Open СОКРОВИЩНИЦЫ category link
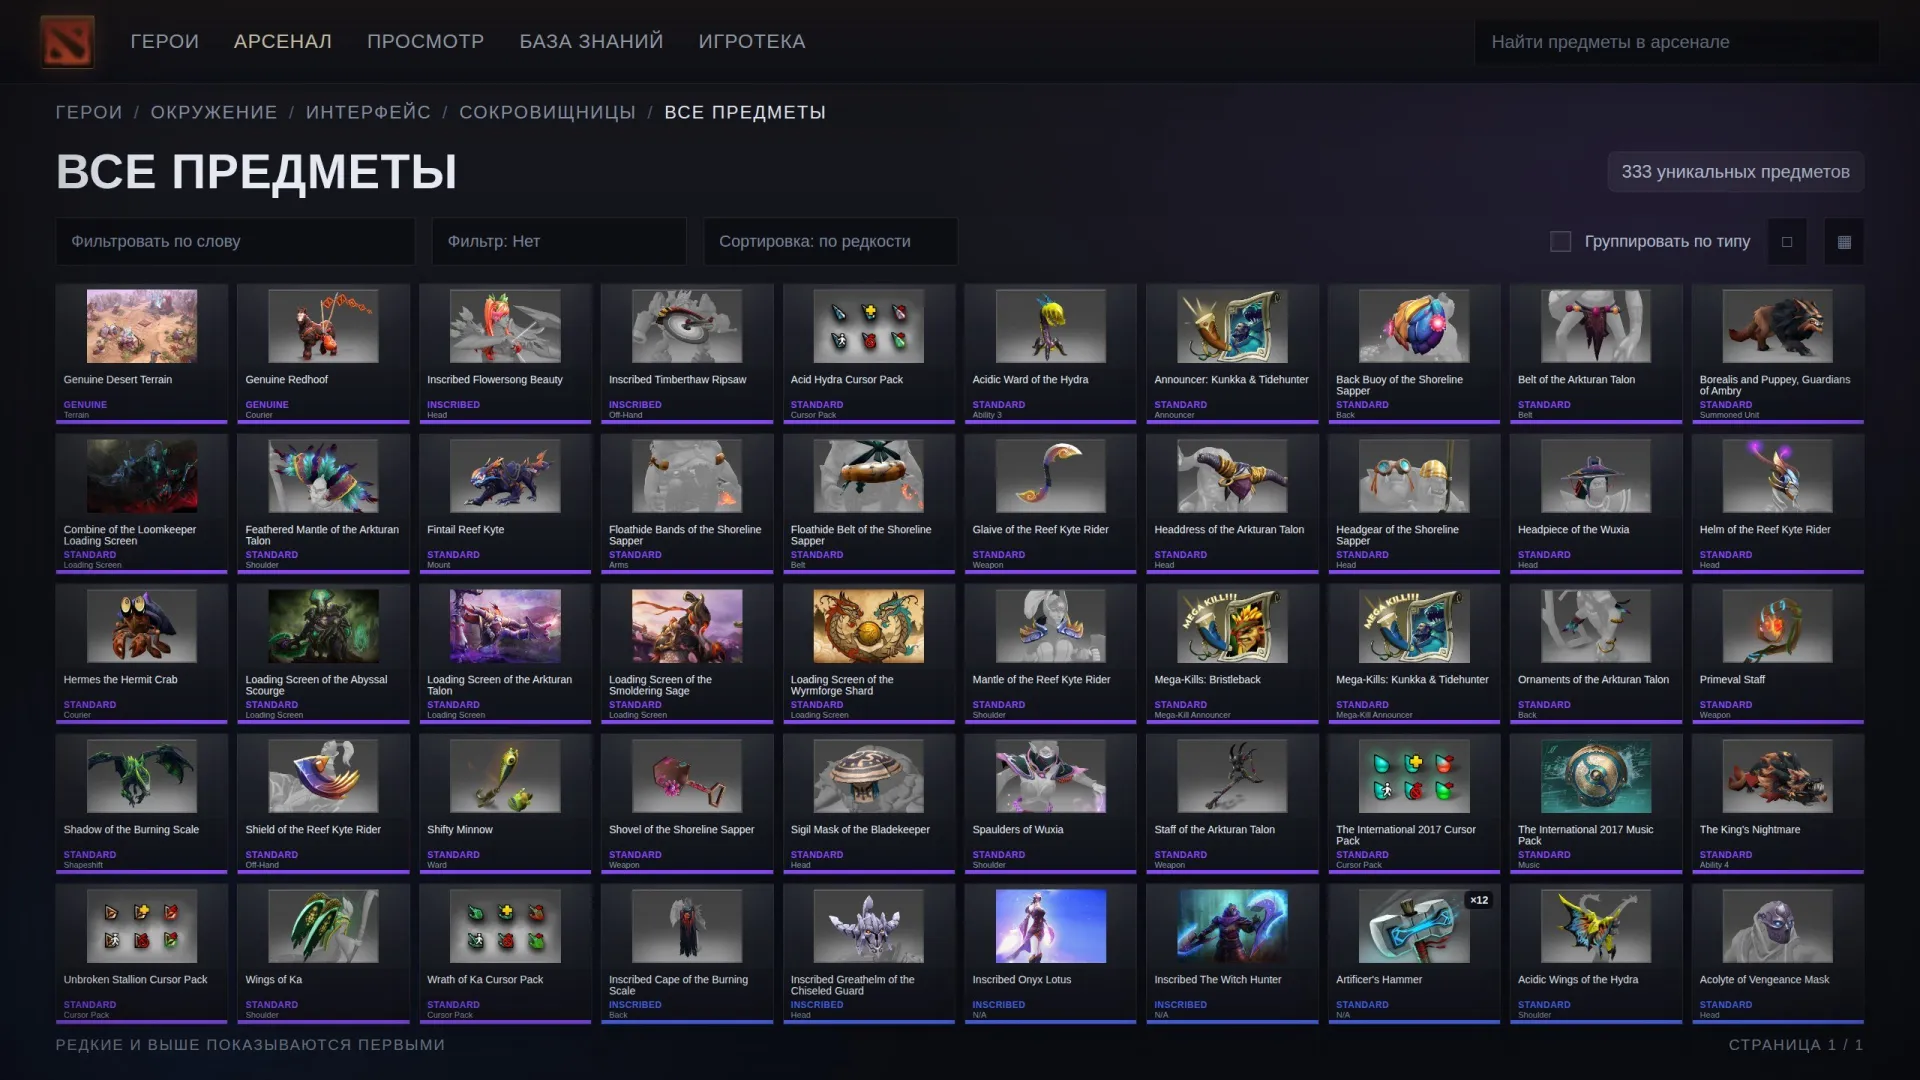 click(x=547, y=112)
